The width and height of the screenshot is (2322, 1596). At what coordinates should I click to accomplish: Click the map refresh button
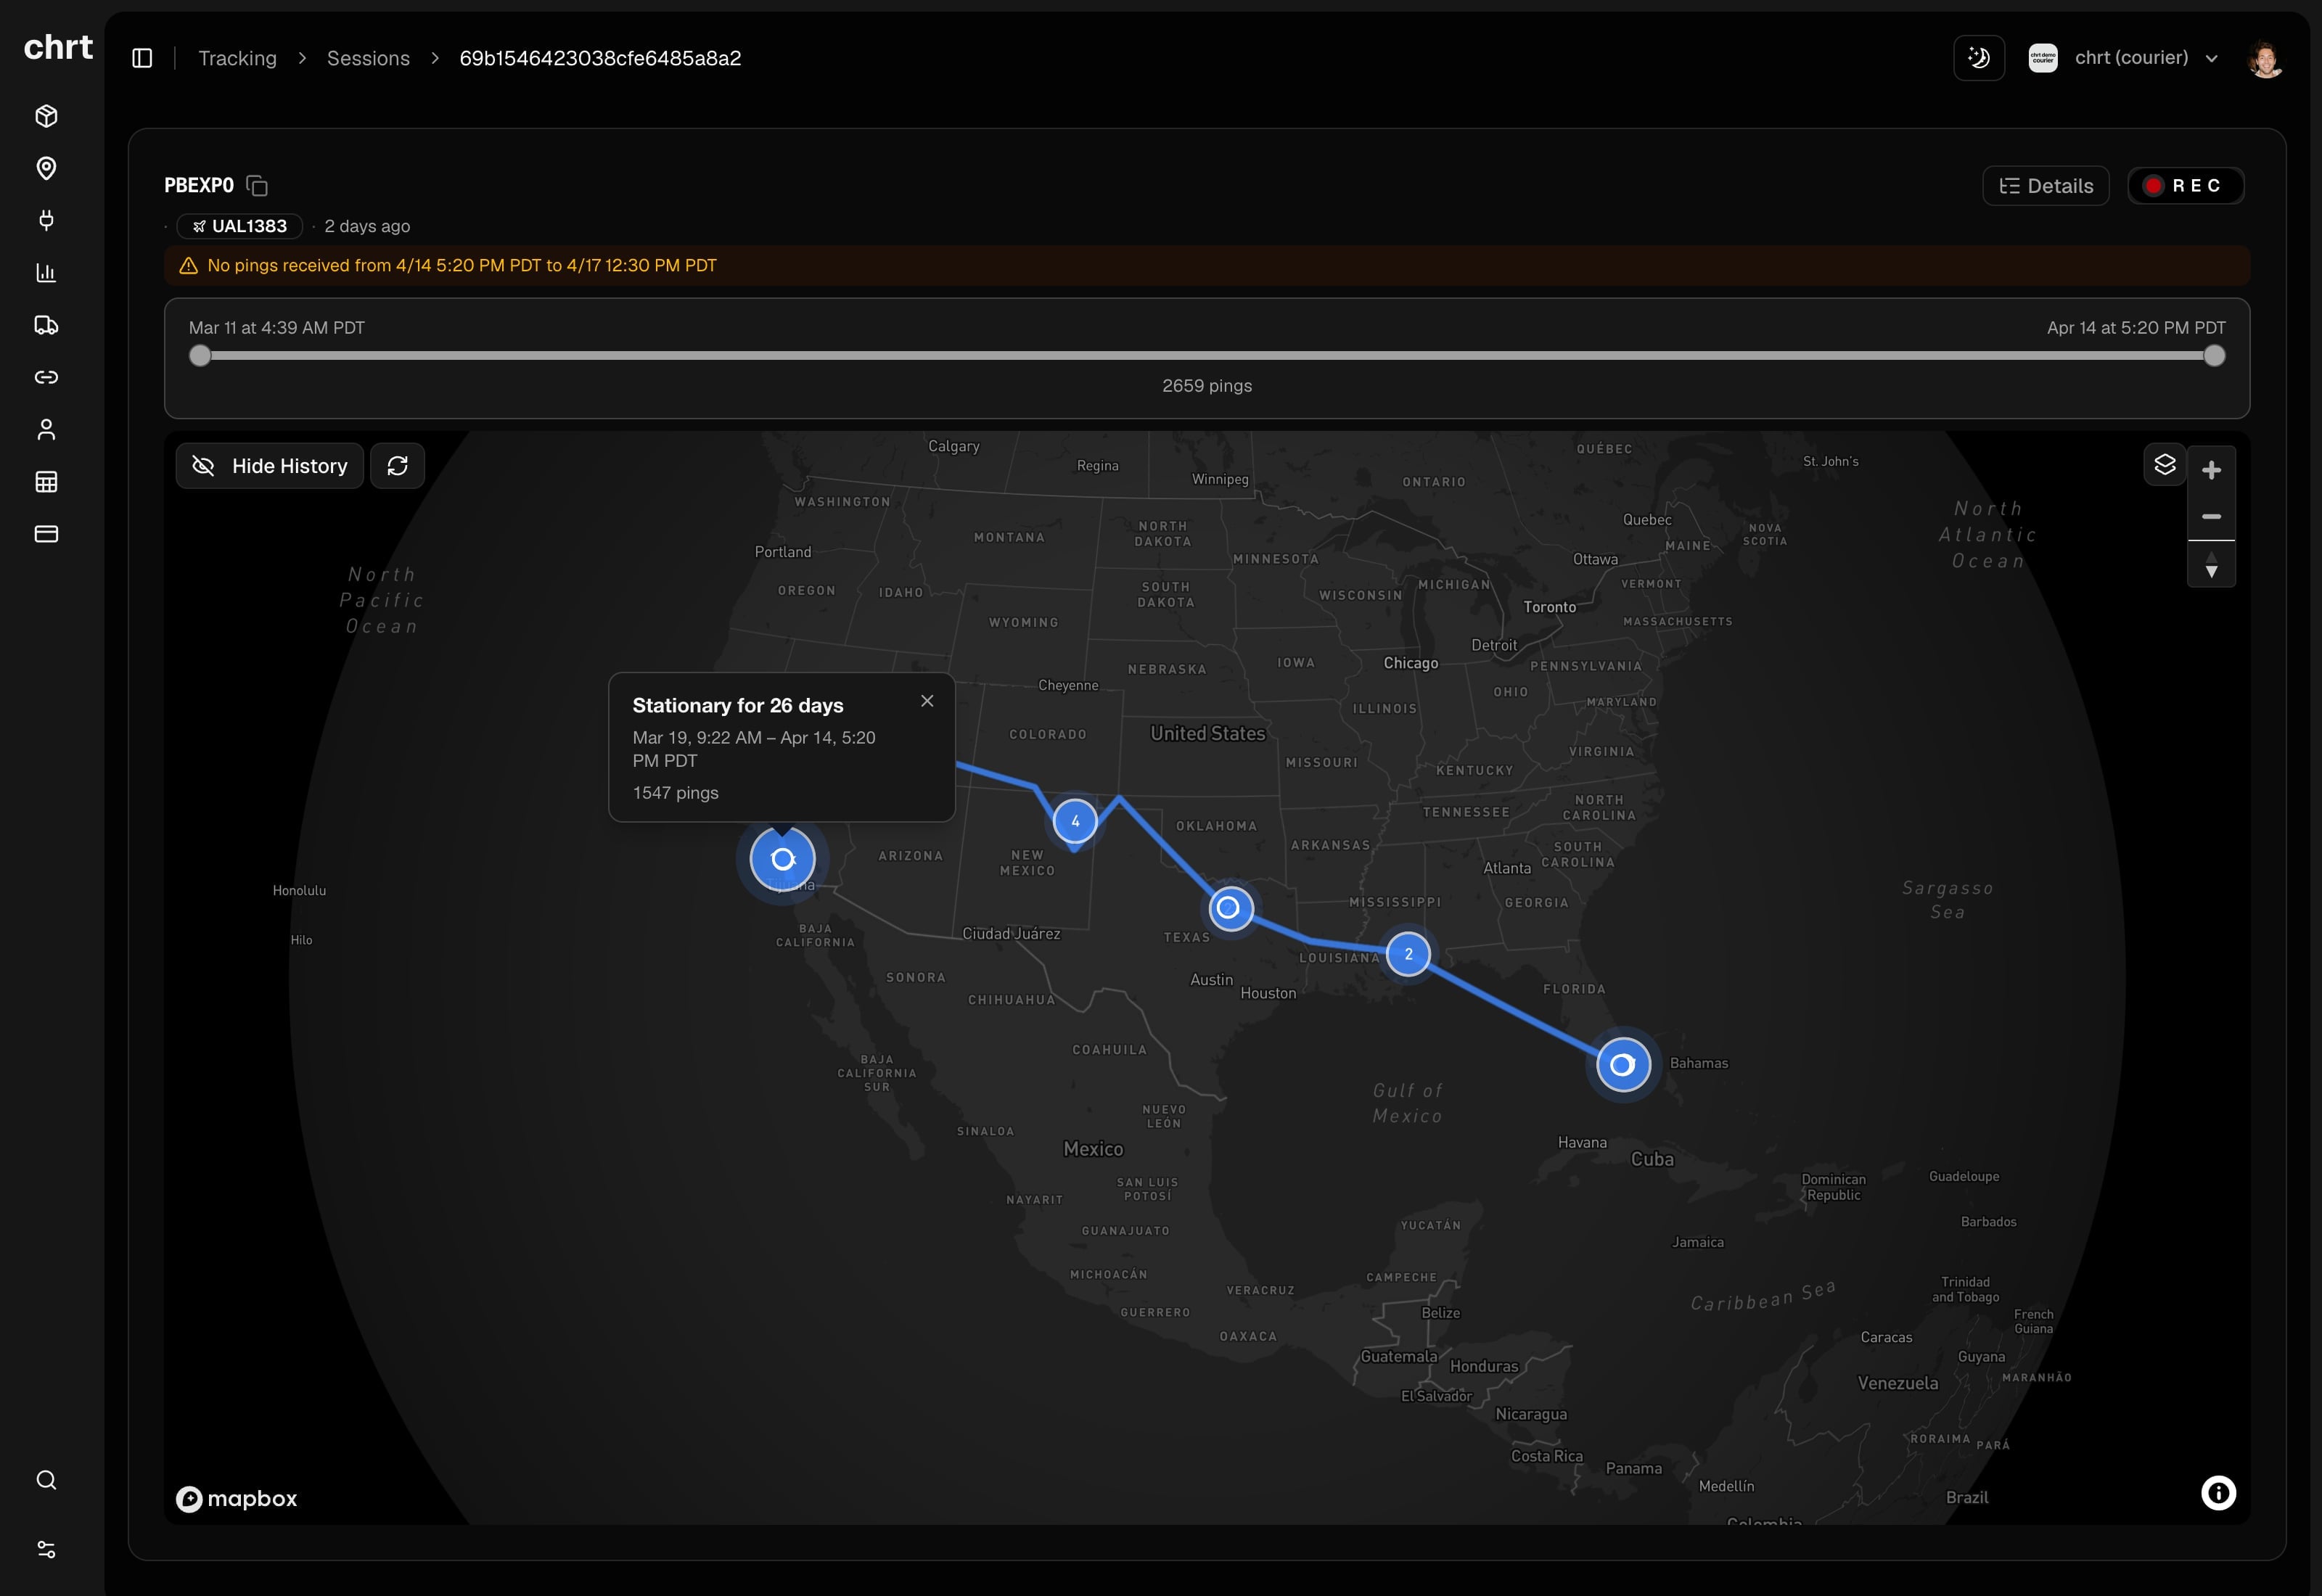tap(398, 466)
